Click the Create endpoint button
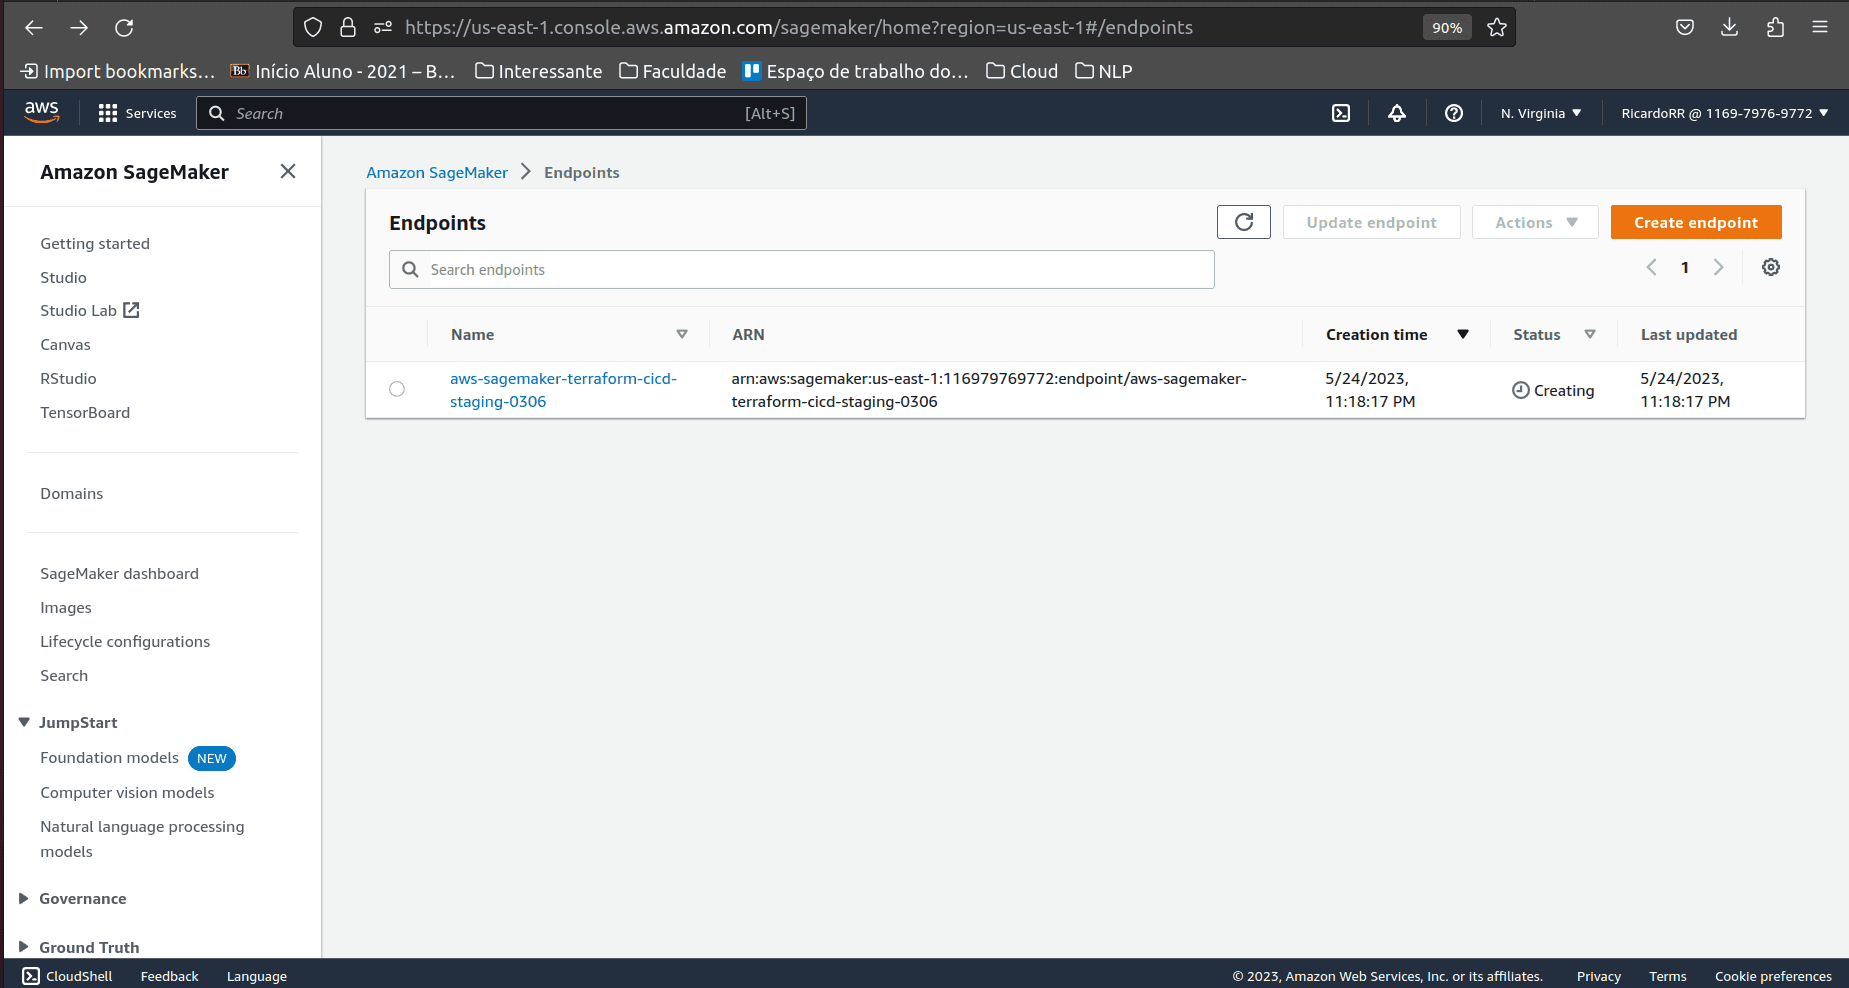Screen dimensions: 1849x988 tap(1695, 223)
